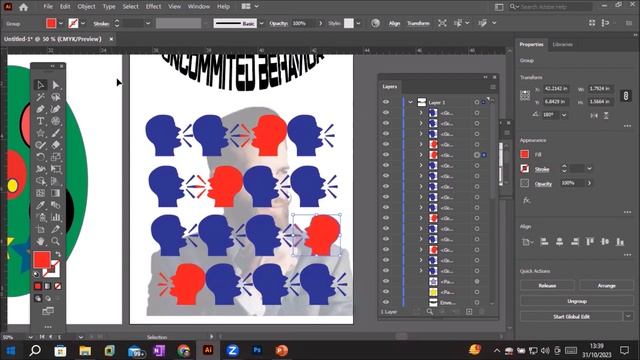Open the Window menu

(x=198, y=7)
